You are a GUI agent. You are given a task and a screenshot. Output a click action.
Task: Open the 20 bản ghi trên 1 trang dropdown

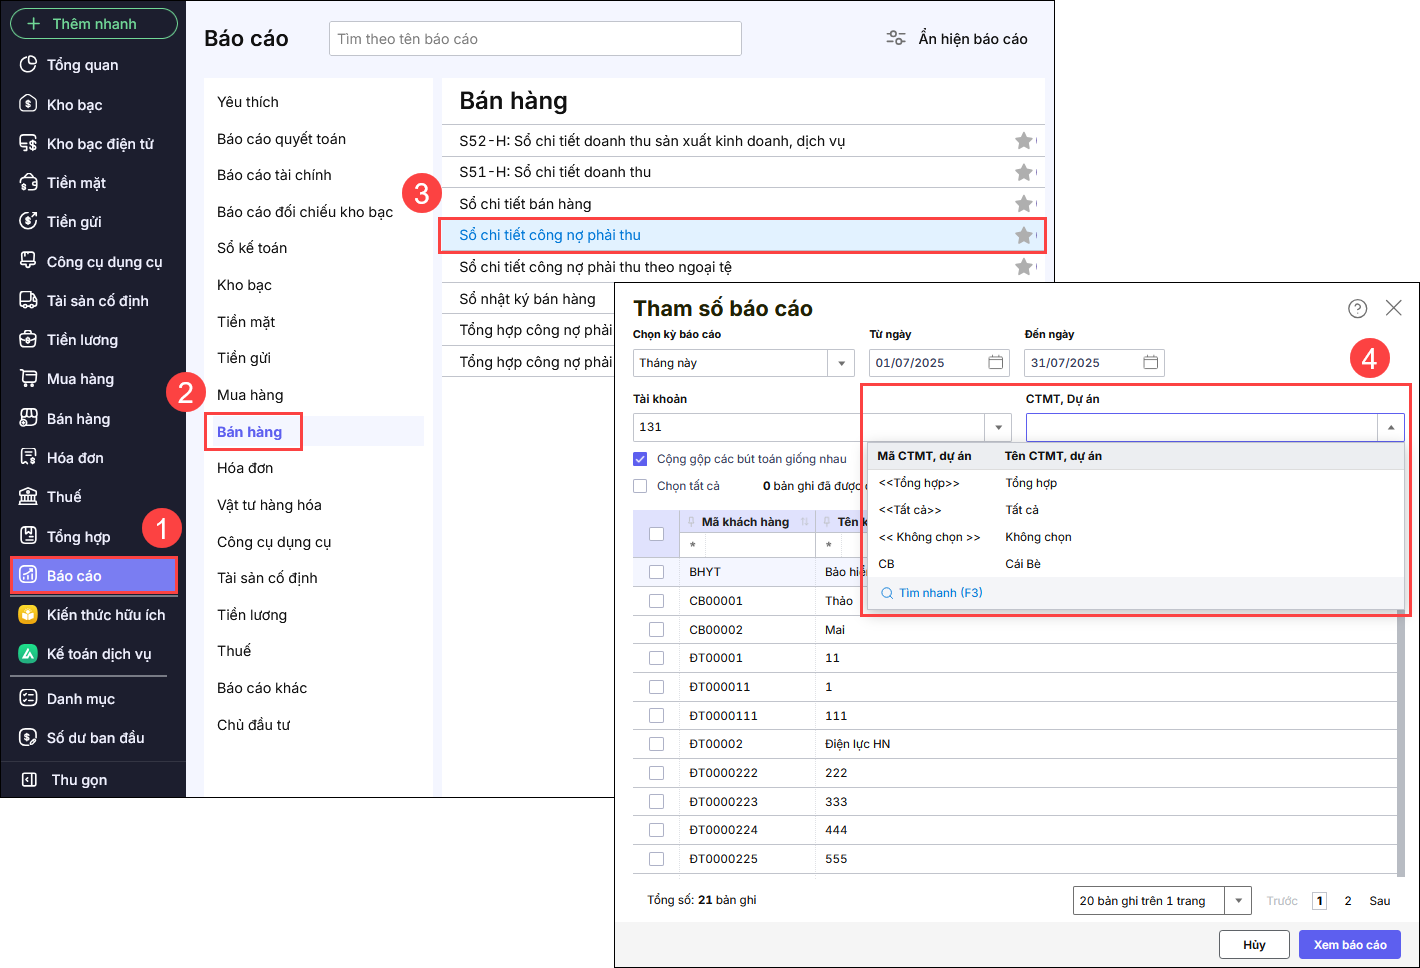click(1238, 900)
